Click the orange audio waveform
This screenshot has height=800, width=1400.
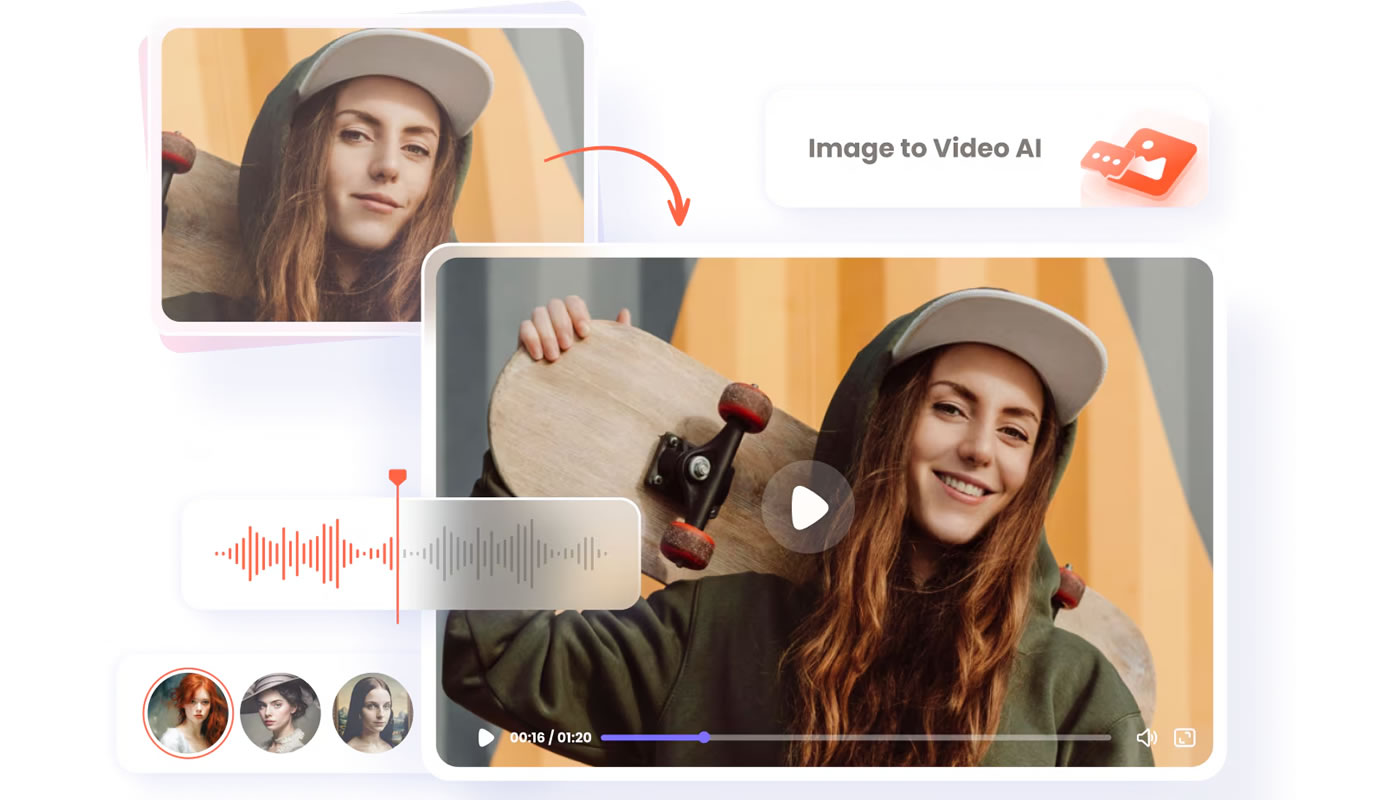pyautogui.click(x=305, y=552)
